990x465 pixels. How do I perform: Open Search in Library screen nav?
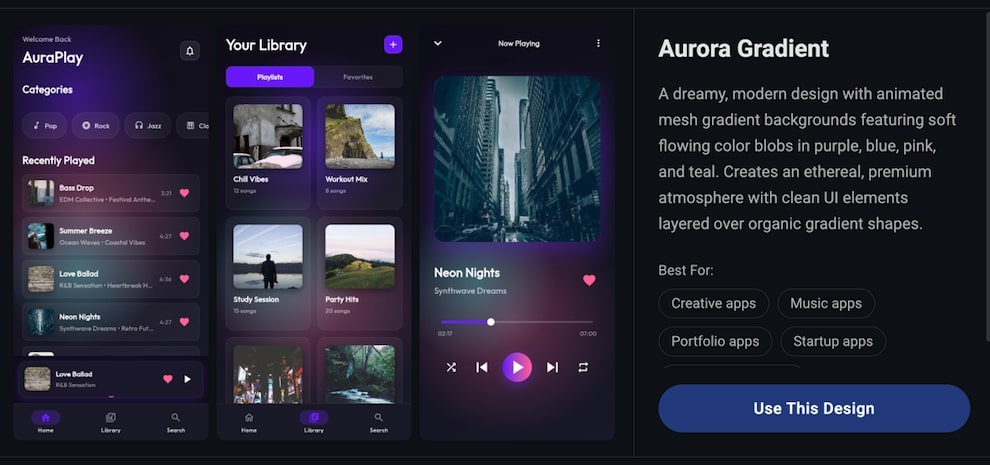[379, 422]
